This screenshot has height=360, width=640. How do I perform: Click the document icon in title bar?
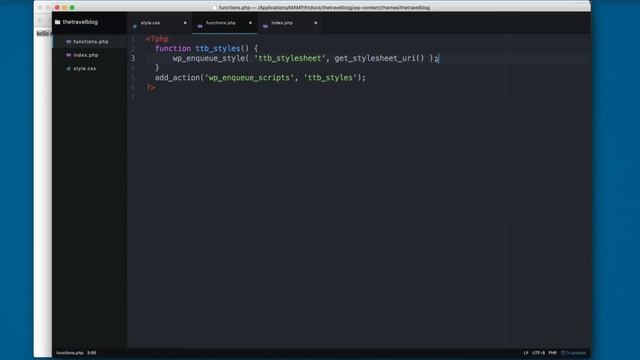[x=215, y=7]
